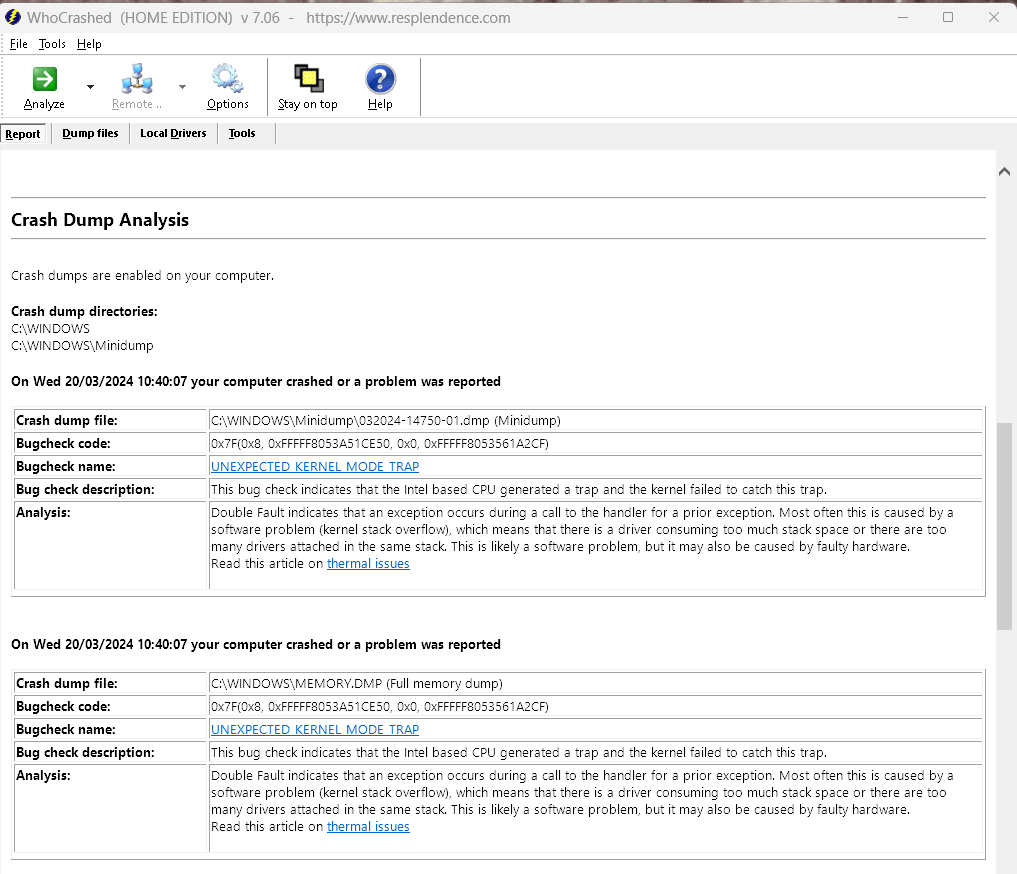This screenshot has width=1017, height=874.
Task: Click second Bugcheck code value 0x7F
Action: click(379, 707)
